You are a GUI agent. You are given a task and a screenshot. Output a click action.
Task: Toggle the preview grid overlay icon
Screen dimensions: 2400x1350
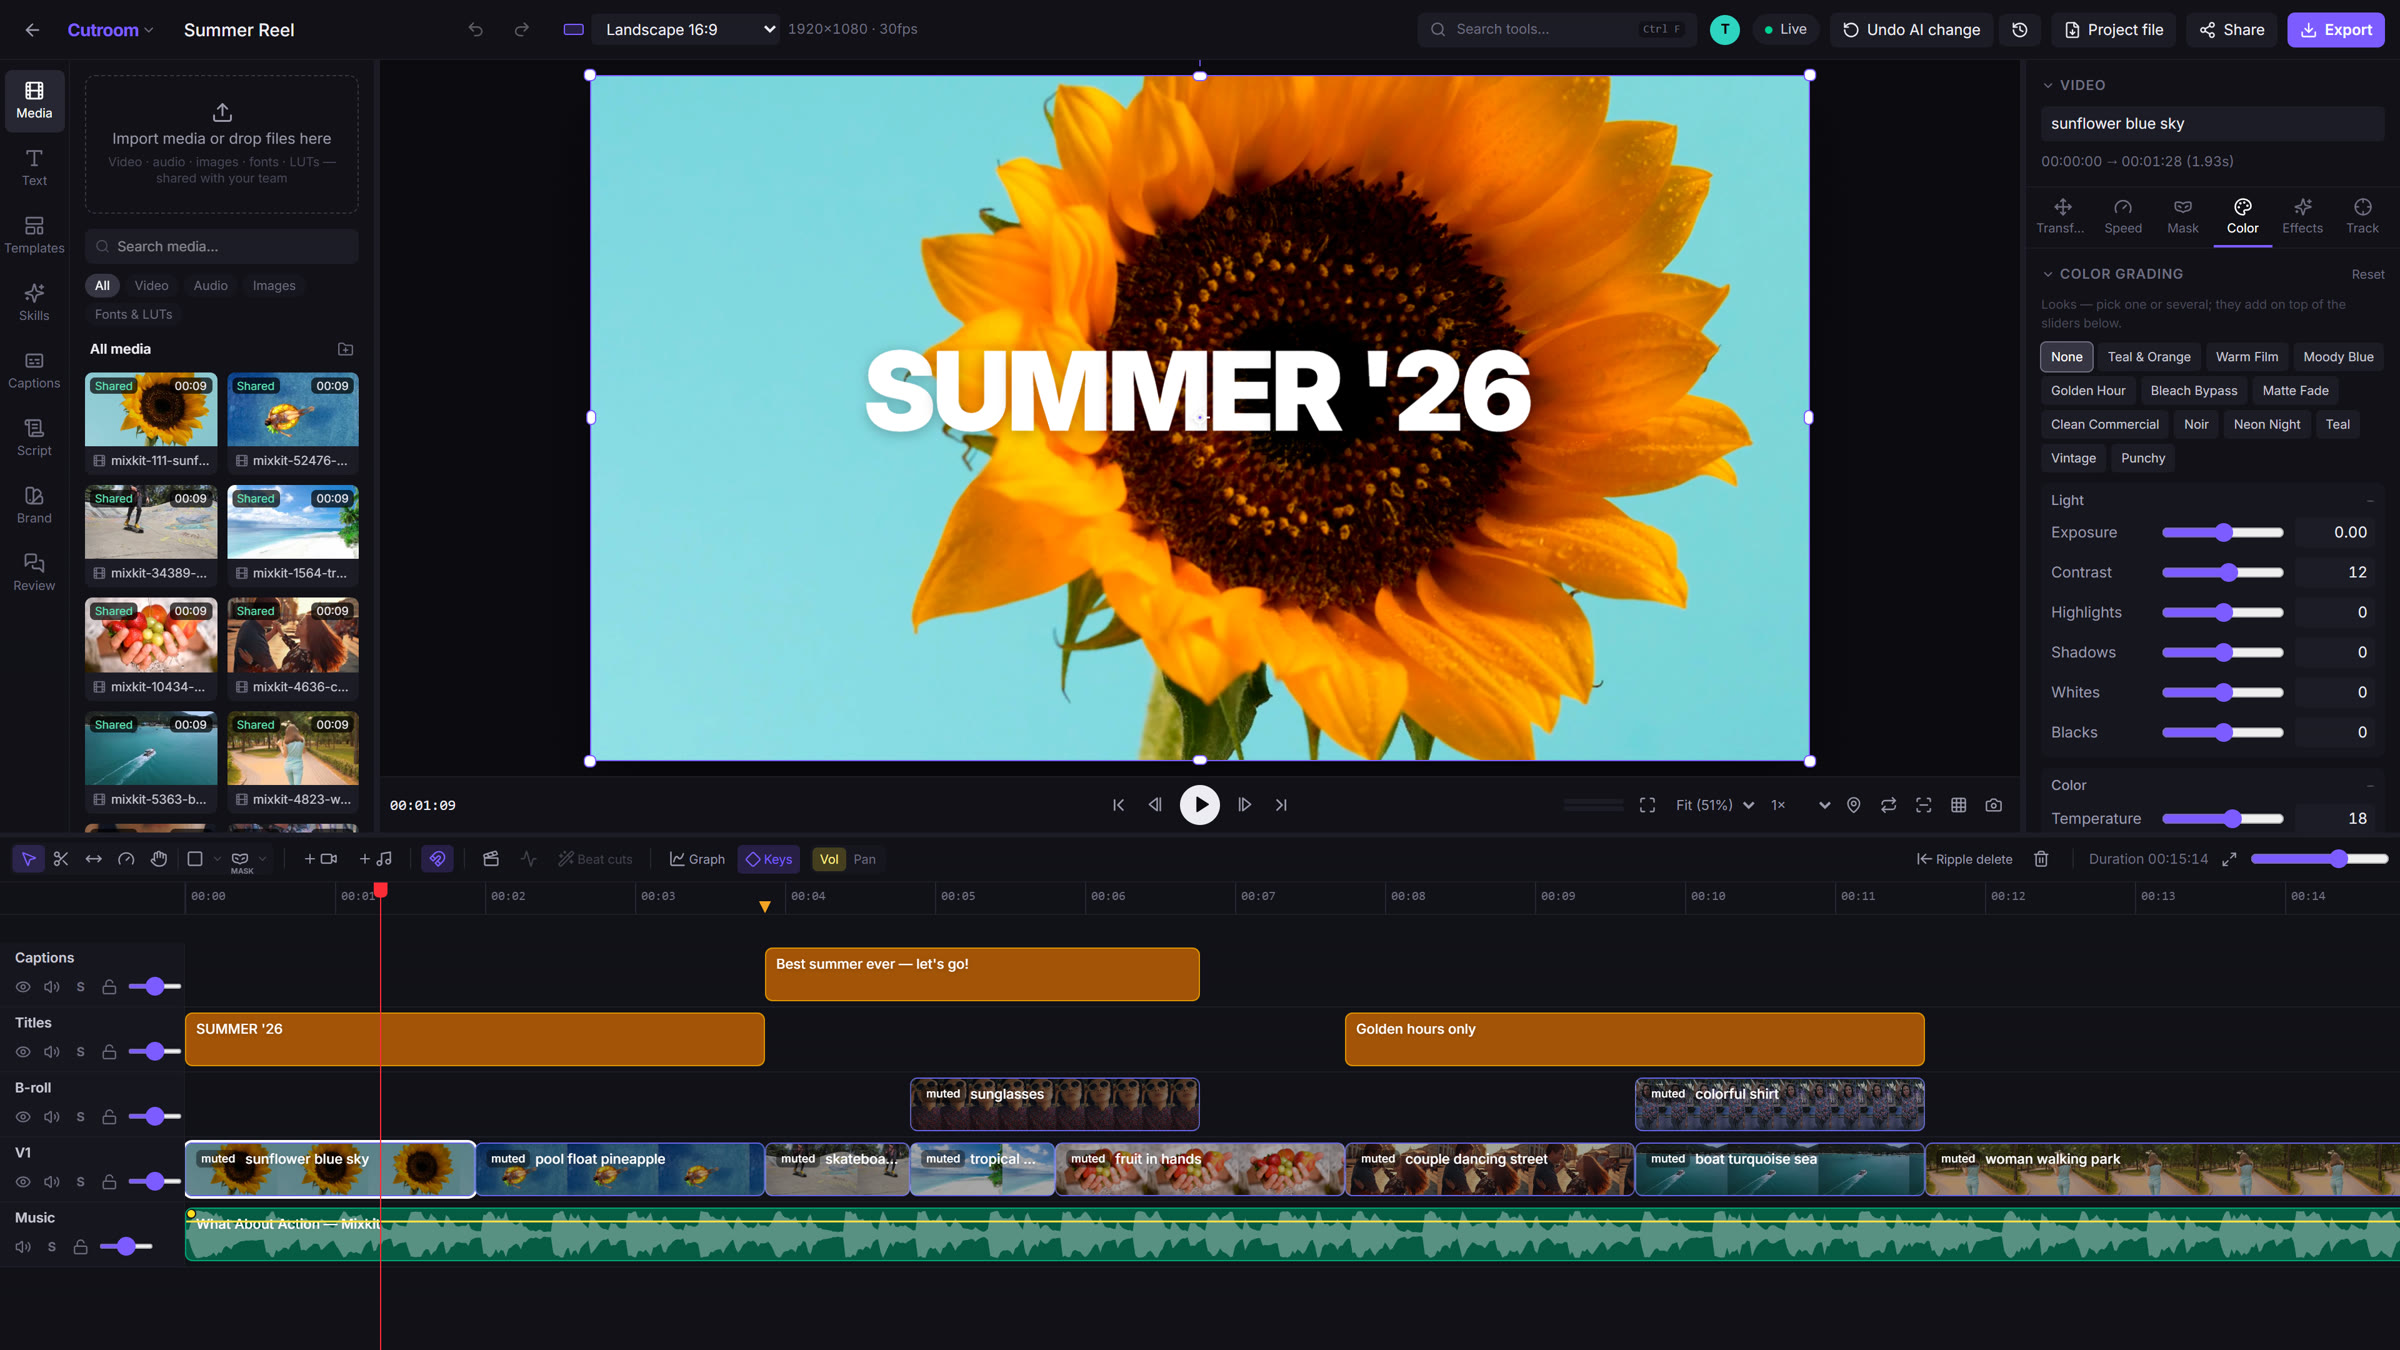click(x=1959, y=805)
